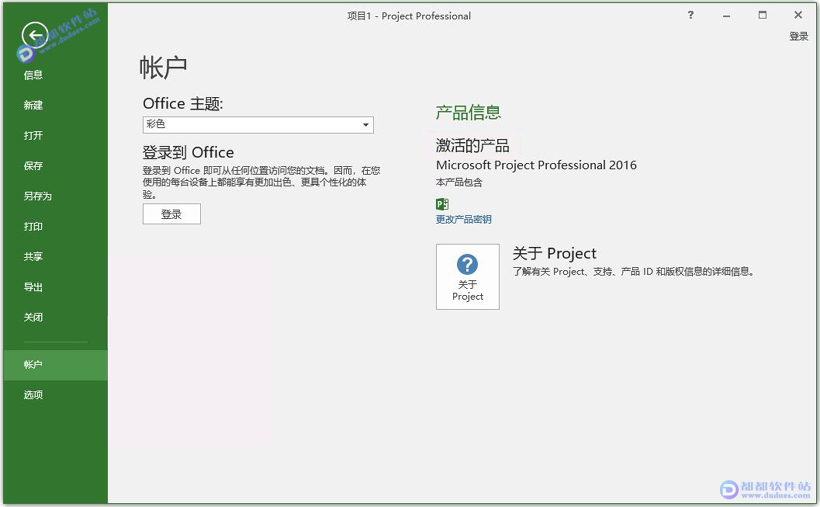Minimize the Project Professional window
This screenshot has width=820, height=507.
coord(726,16)
